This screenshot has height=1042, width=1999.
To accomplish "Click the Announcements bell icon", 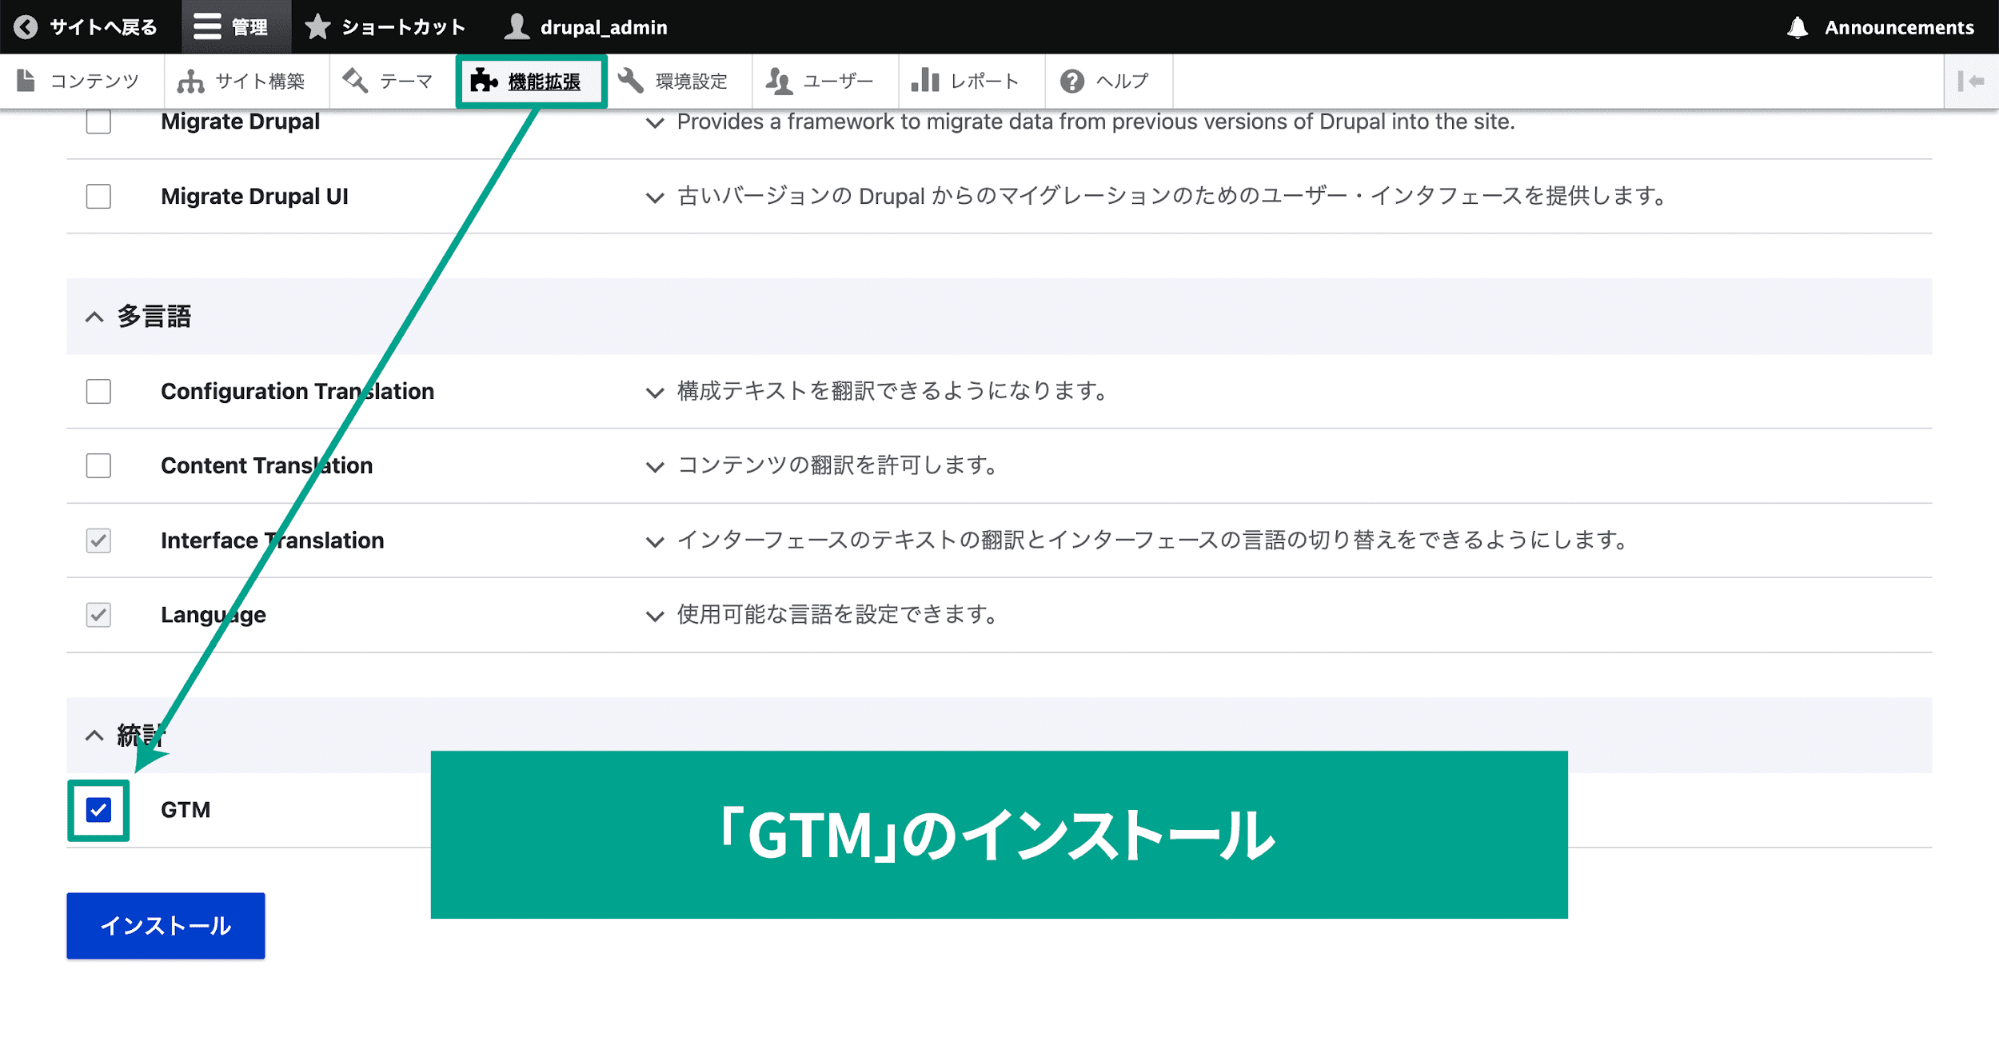I will (1797, 27).
